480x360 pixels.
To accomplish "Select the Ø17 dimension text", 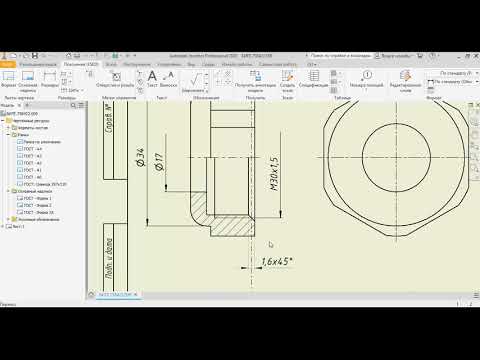I will [160, 162].
